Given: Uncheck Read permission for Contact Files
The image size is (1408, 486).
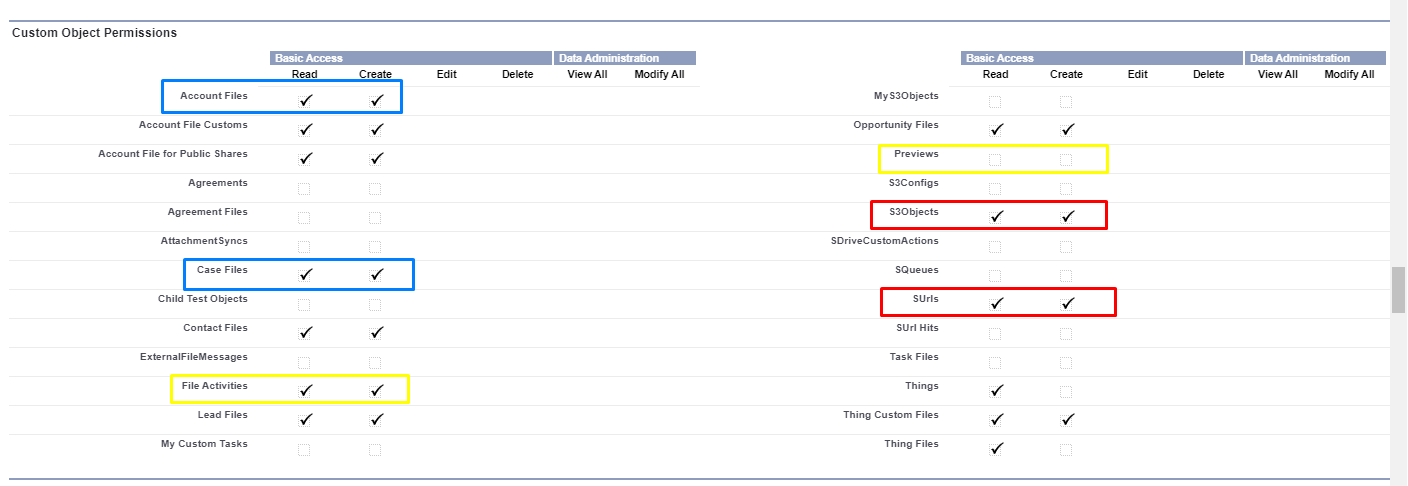Looking at the screenshot, I should pyautogui.click(x=305, y=332).
